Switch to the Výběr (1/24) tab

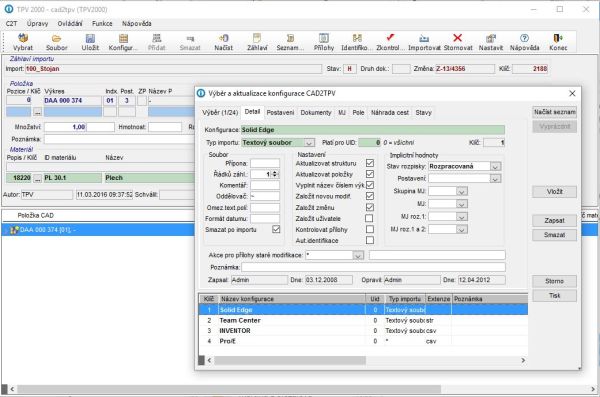220,113
